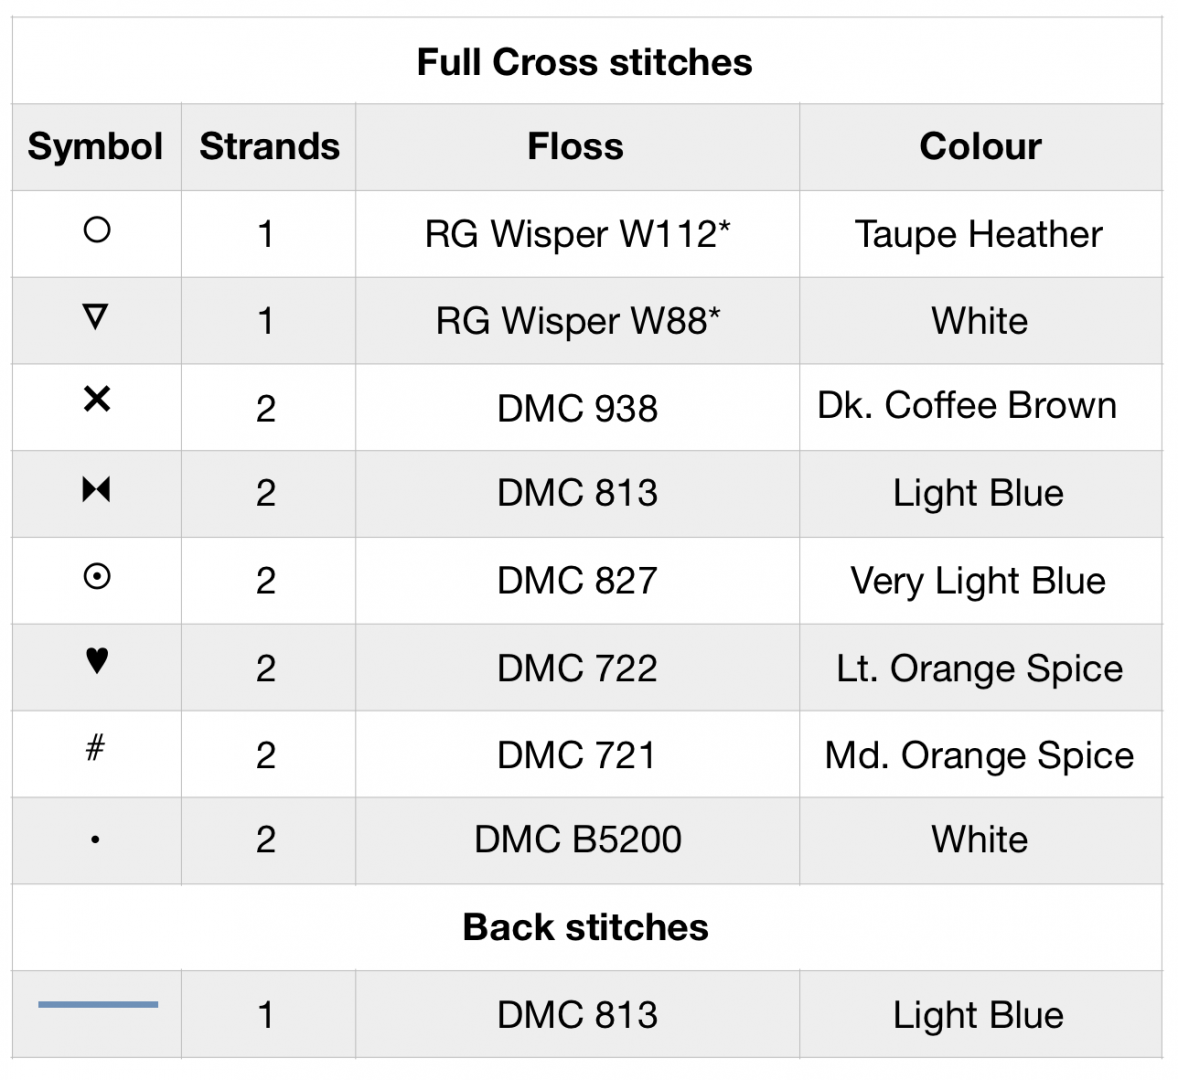Viewport: 1178px width, 1080px height.
Task: Click the blue back stitch line swatch
Action: click(98, 1004)
